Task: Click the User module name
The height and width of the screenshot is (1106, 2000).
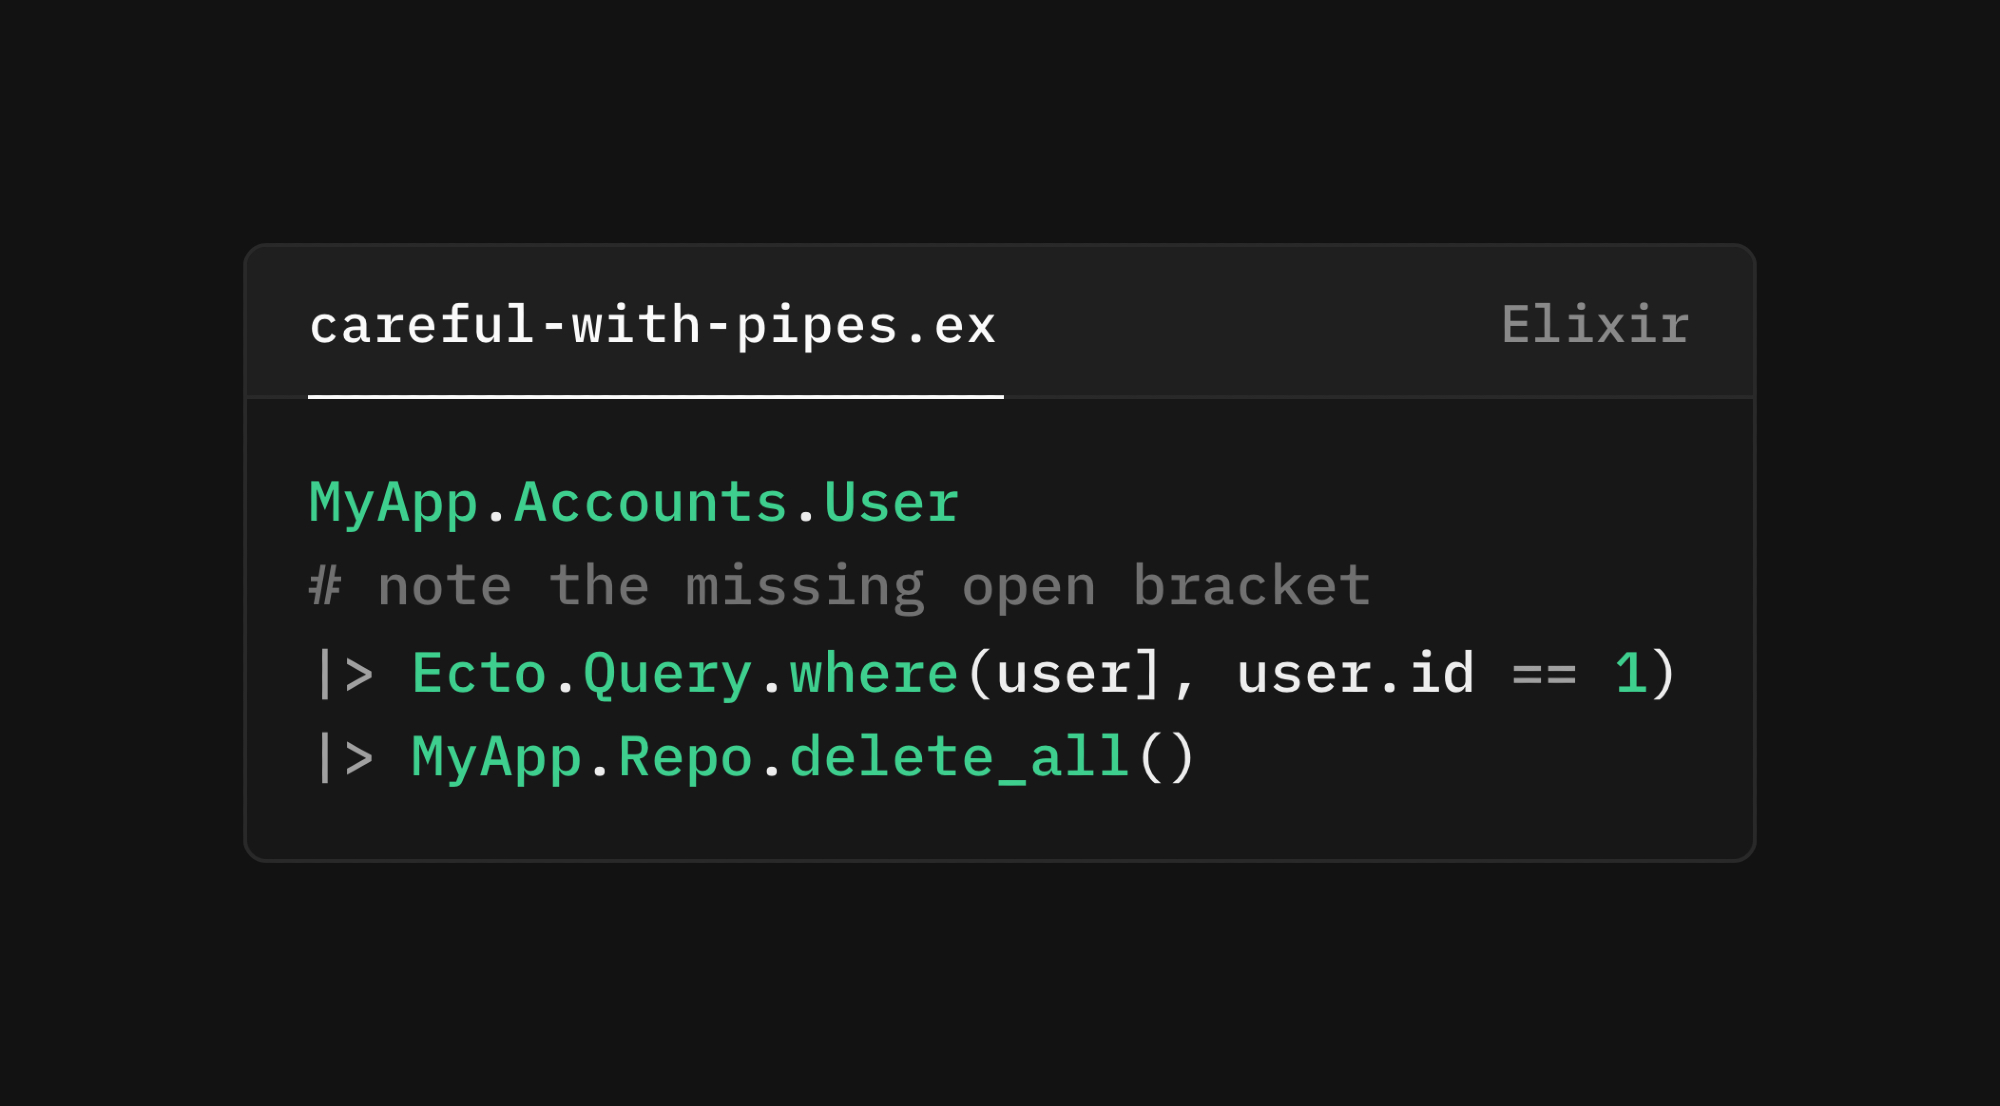Action: [891, 503]
